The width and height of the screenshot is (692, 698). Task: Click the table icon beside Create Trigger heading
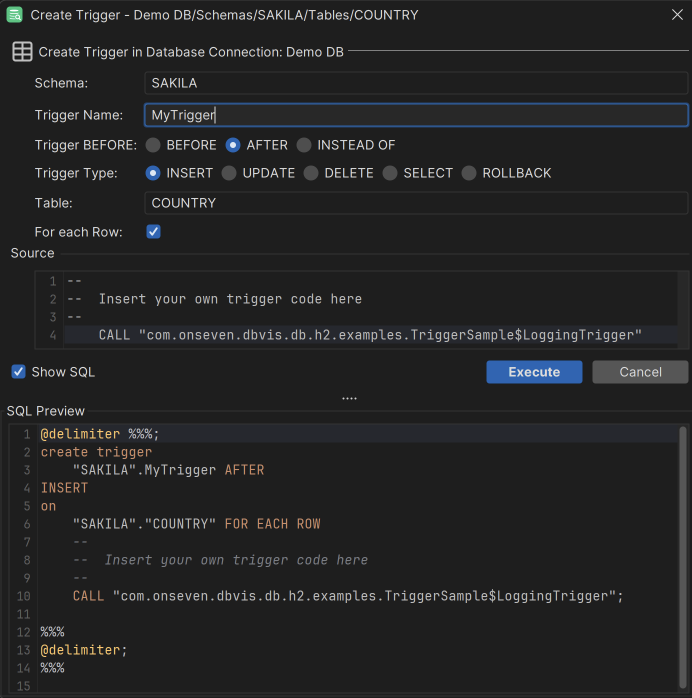pyautogui.click(x=21, y=52)
